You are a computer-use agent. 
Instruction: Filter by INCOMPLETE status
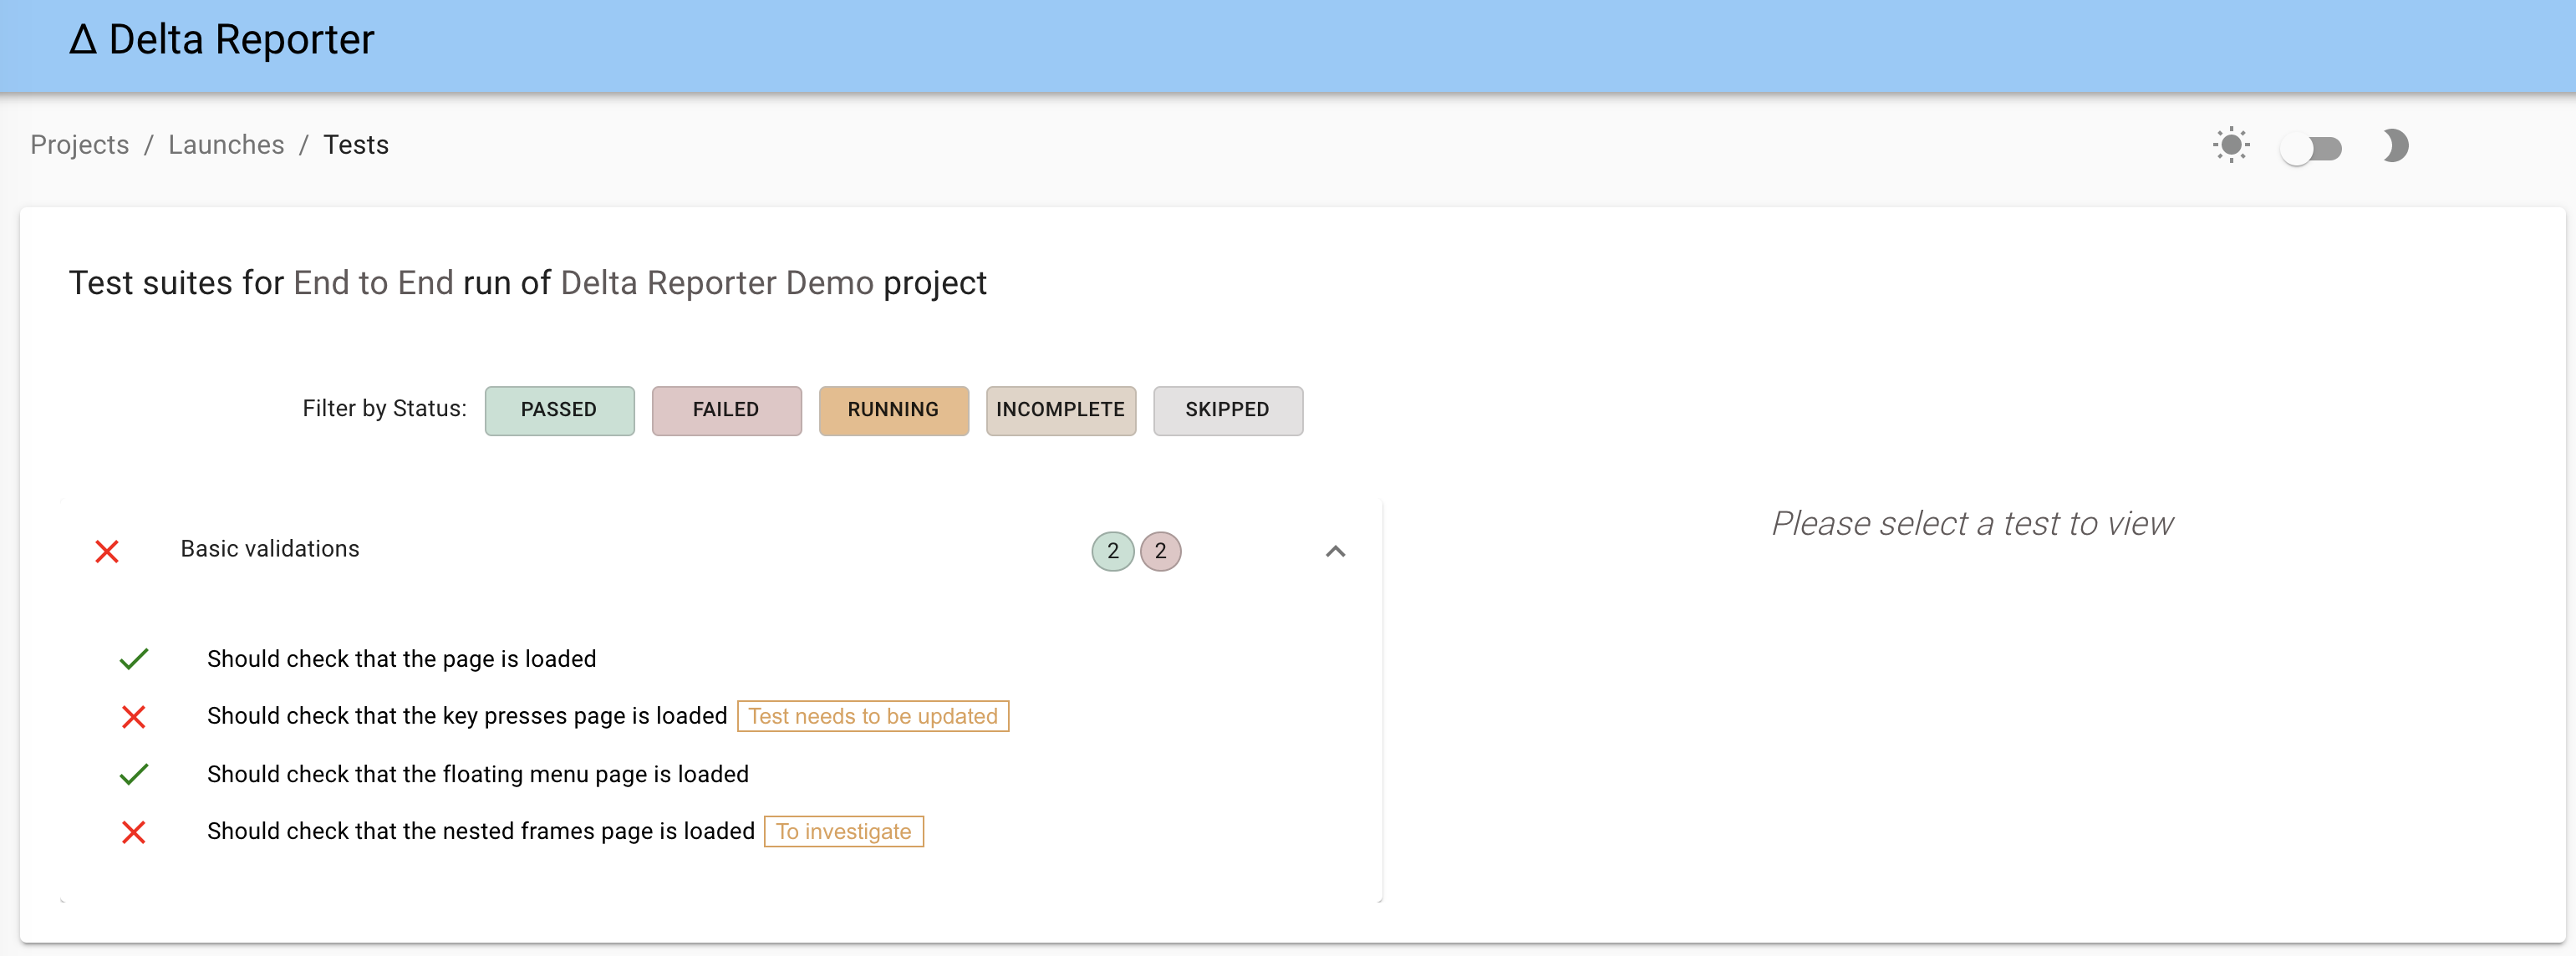coord(1060,410)
